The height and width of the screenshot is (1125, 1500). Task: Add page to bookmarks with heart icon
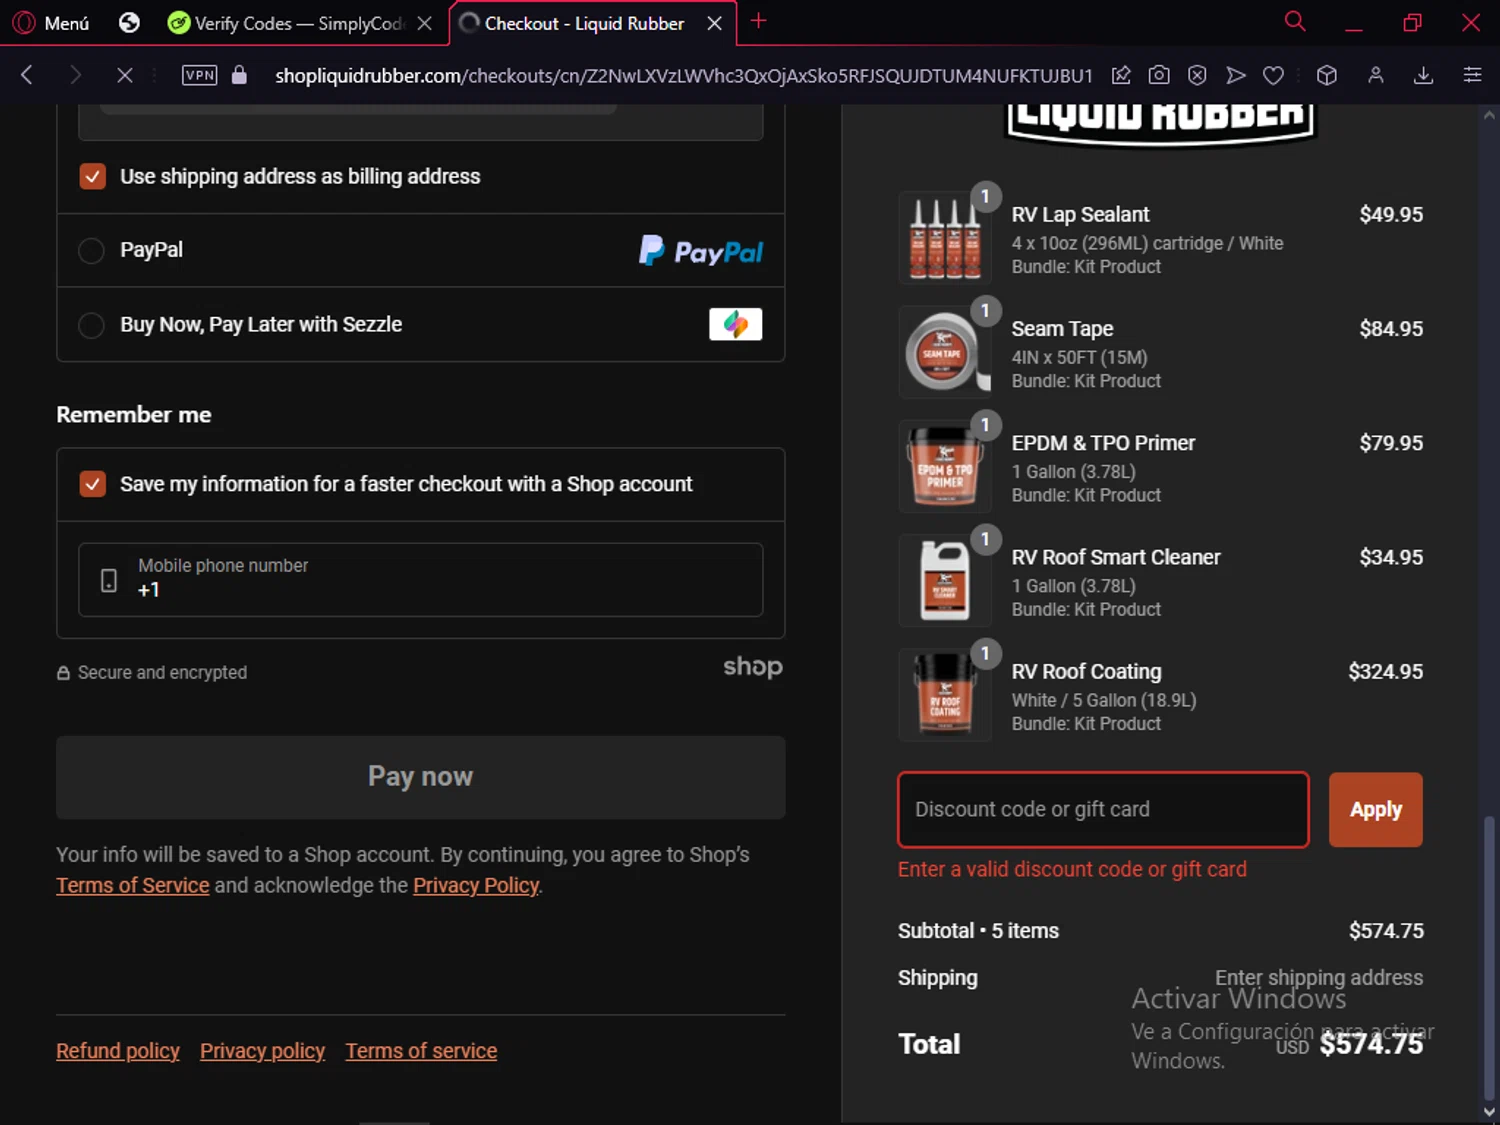coord(1273,75)
